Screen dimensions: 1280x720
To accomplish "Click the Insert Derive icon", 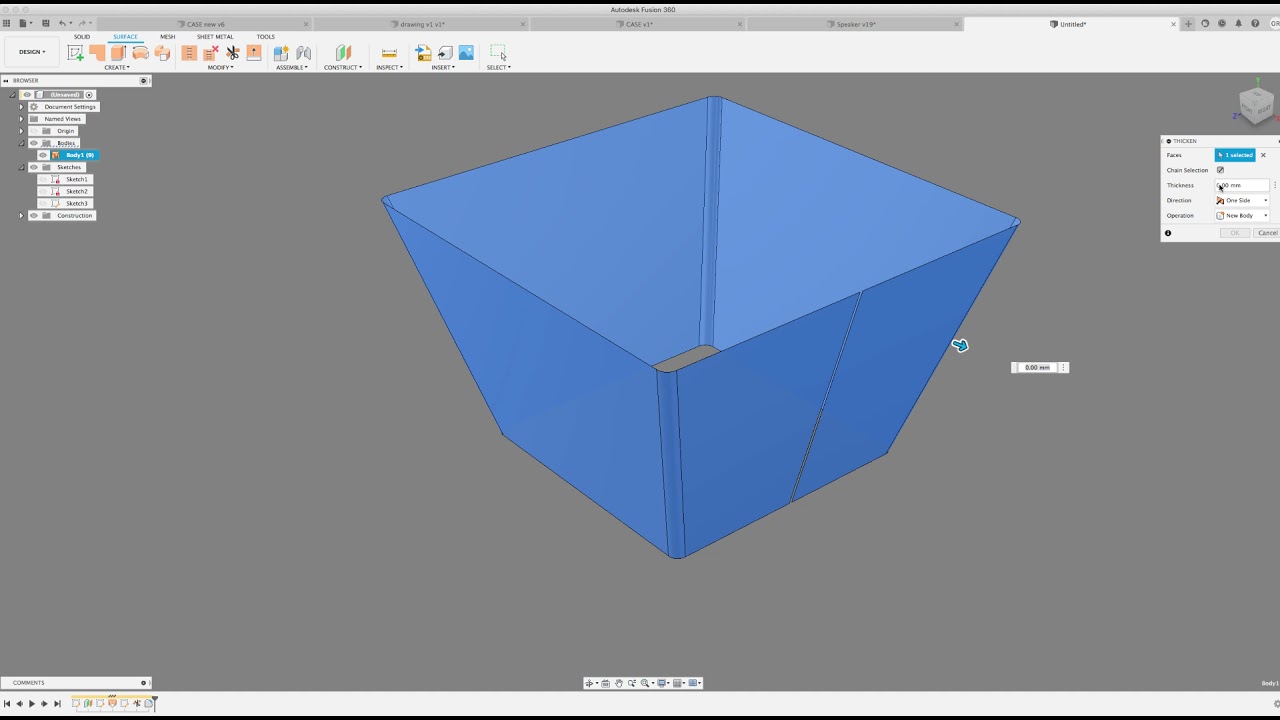I will tap(423, 53).
